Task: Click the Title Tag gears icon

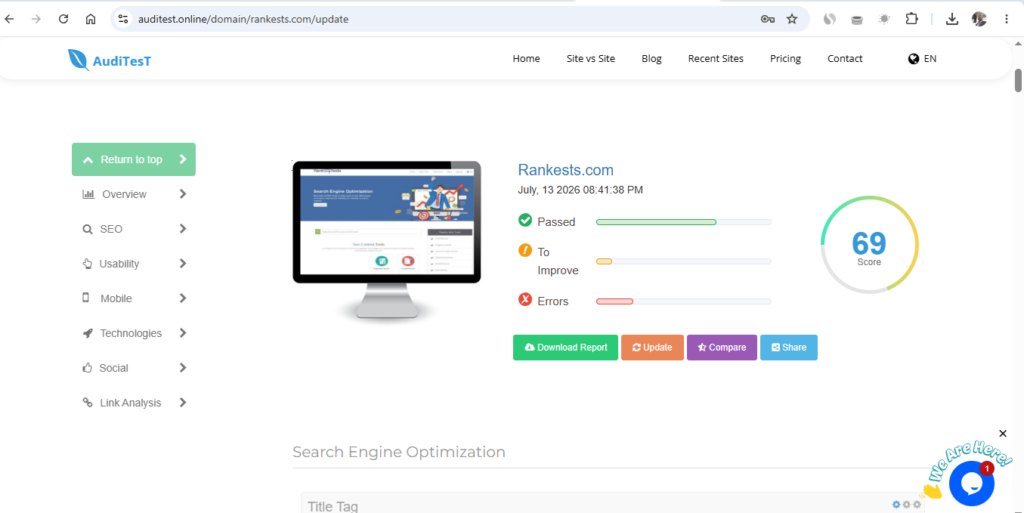Action: pyautogui.click(x=906, y=505)
